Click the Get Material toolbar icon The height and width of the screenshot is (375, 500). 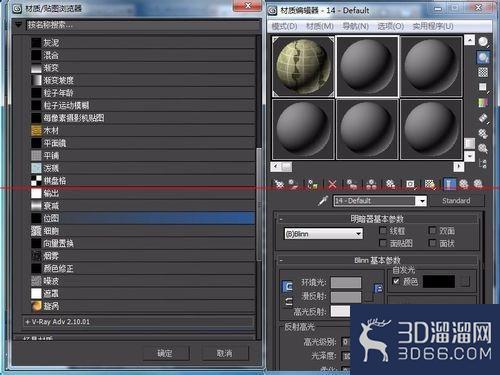pyautogui.click(x=278, y=184)
